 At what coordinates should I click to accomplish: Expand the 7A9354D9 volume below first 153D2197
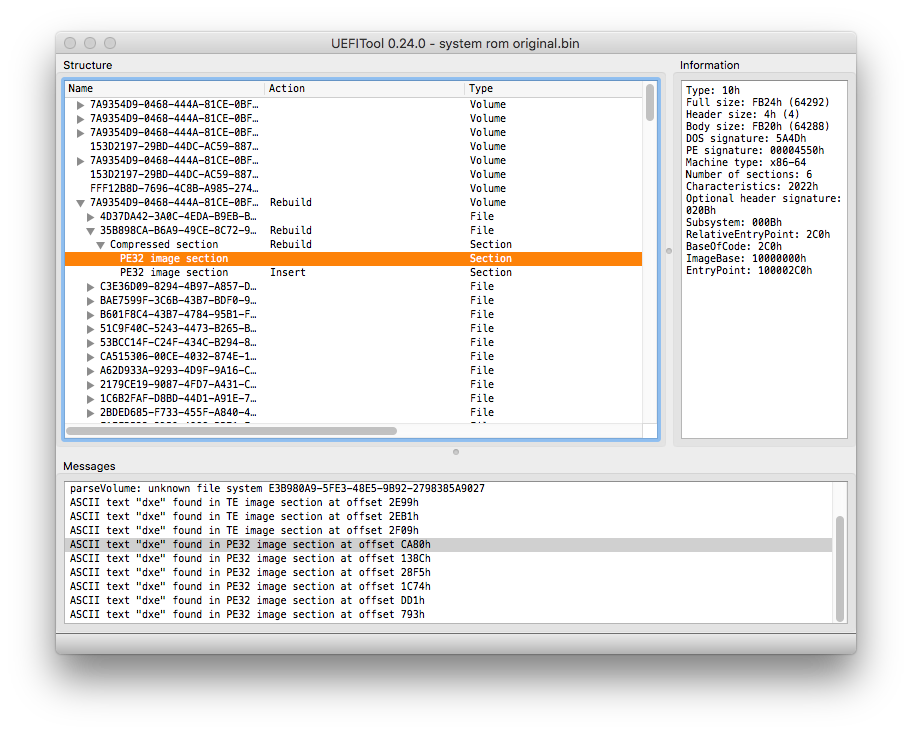tap(81, 161)
